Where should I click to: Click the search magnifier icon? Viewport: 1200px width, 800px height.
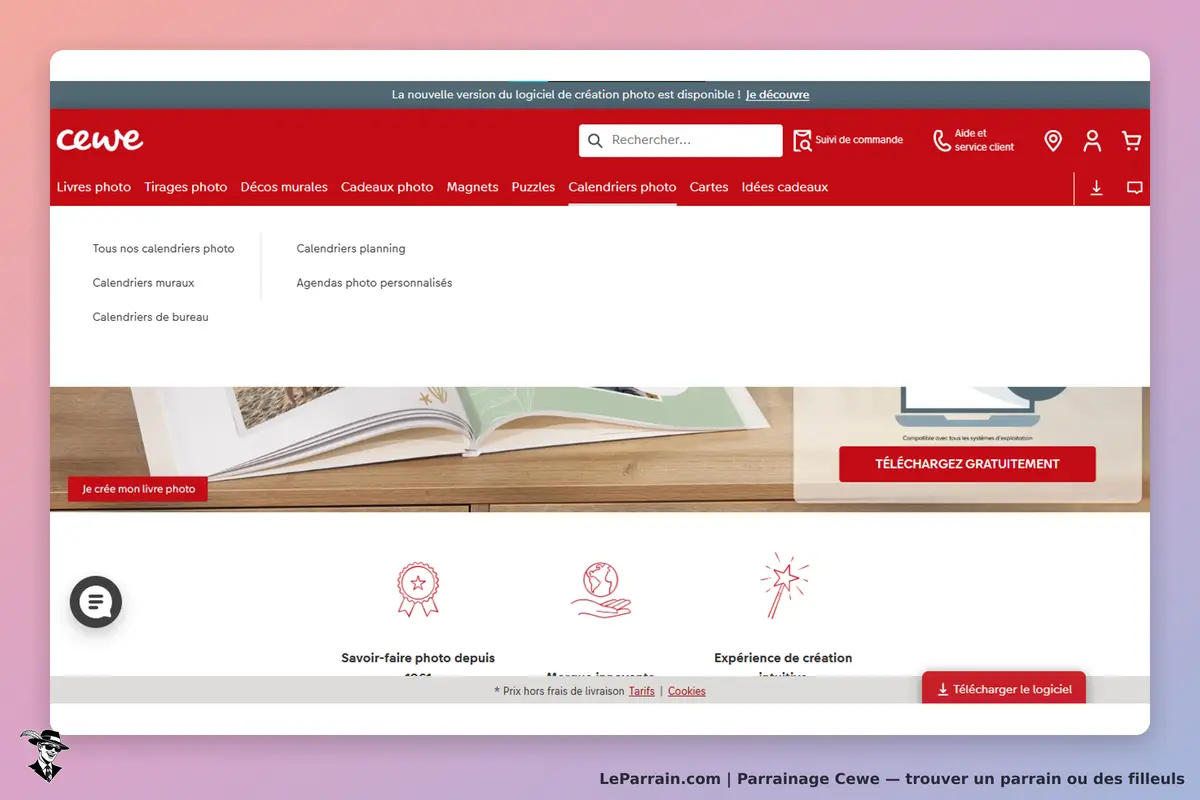pyautogui.click(x=595, y=141)
